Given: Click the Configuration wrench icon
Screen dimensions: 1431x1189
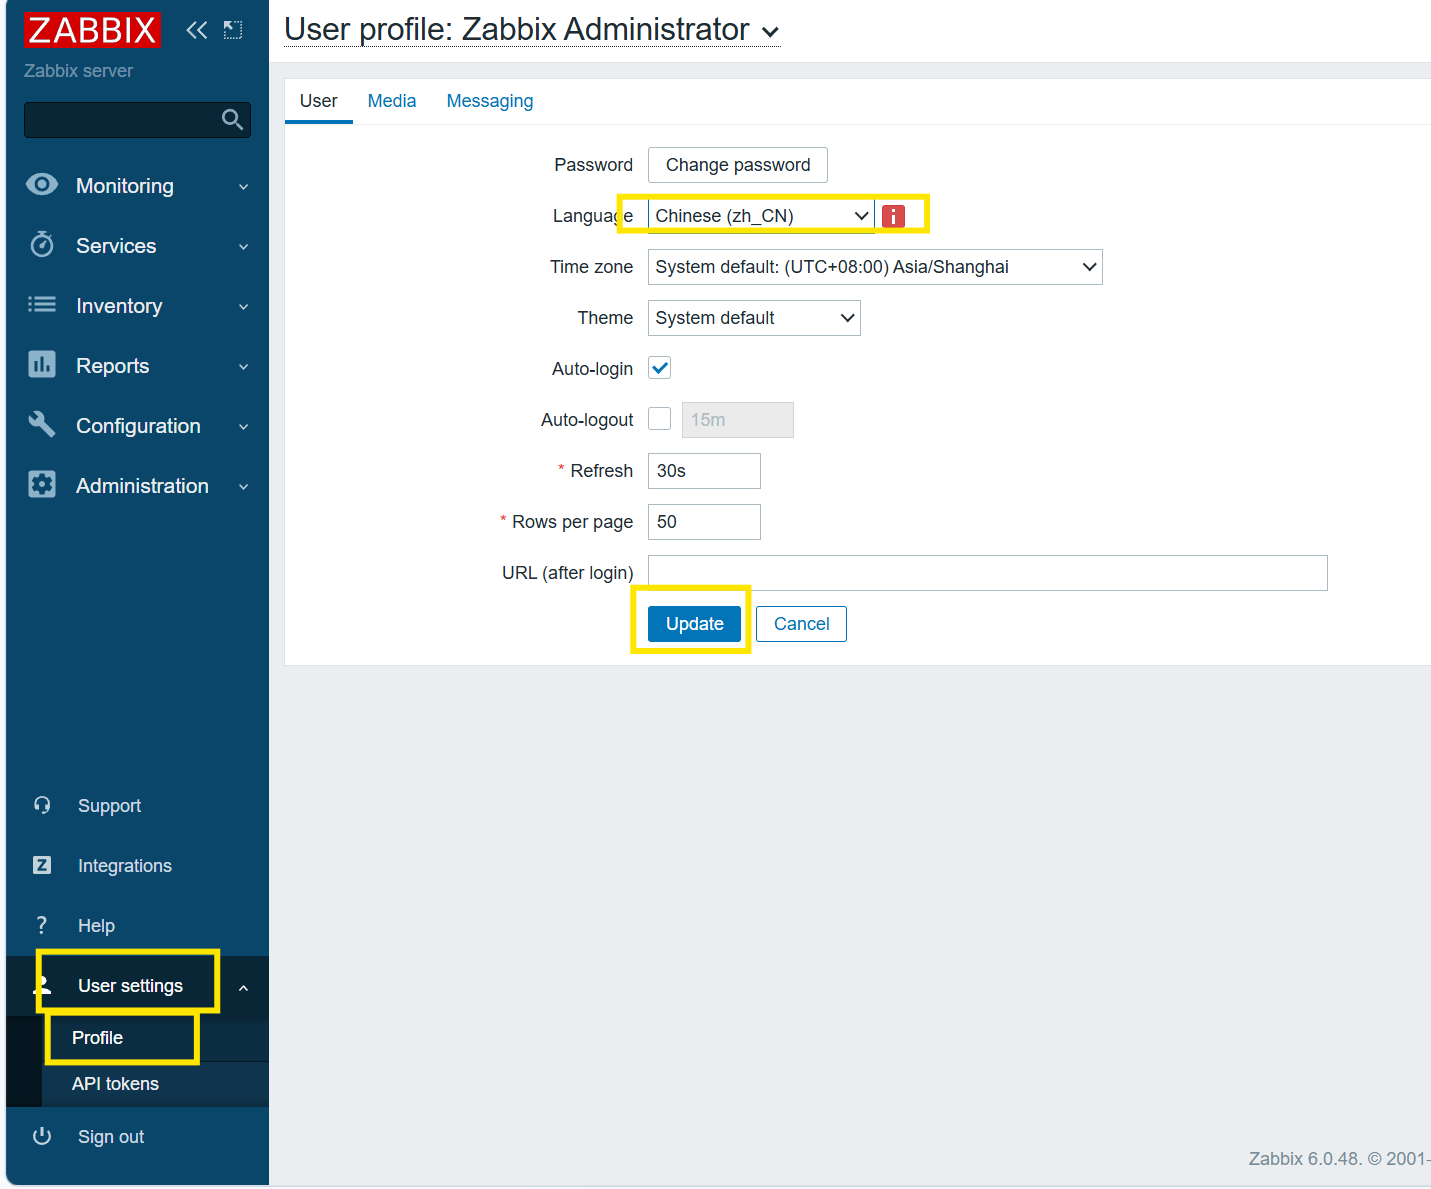Looking at the screenshot, I should 42,425.
